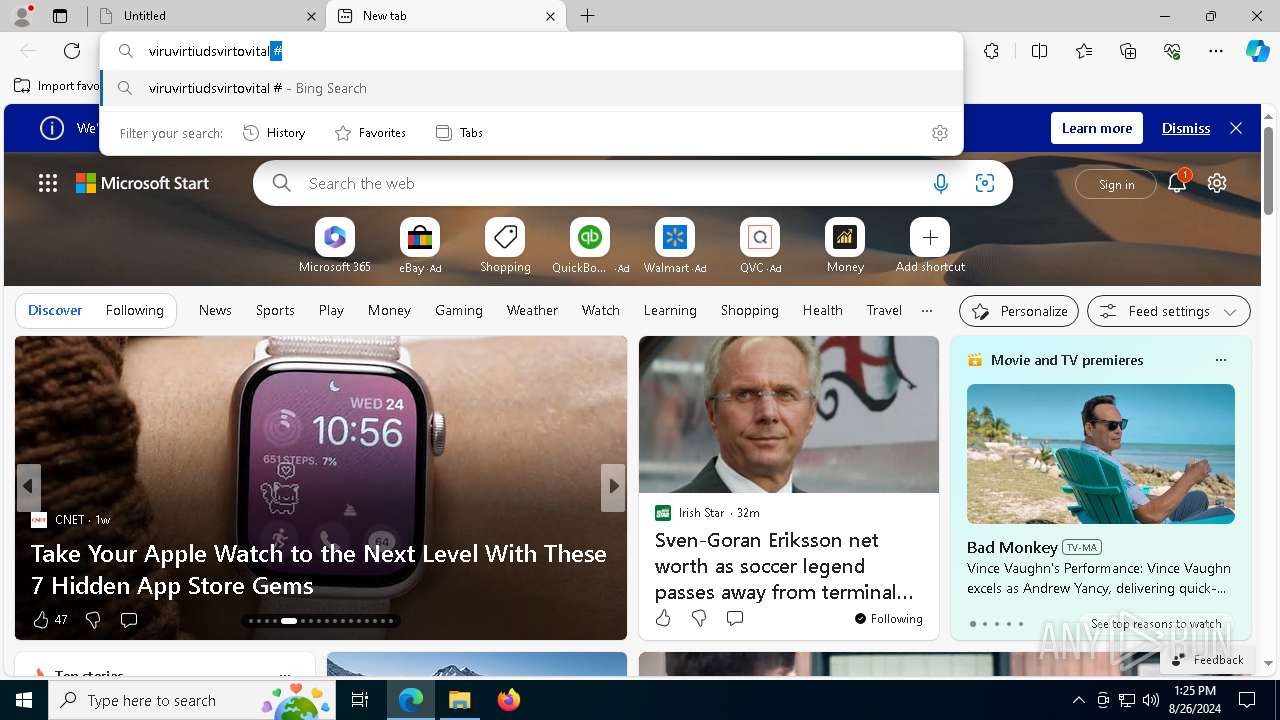Image resolution: width=1280 pixels, height=720 pixels.
Task: Open the Money shortcut
Action: point(845,246)
